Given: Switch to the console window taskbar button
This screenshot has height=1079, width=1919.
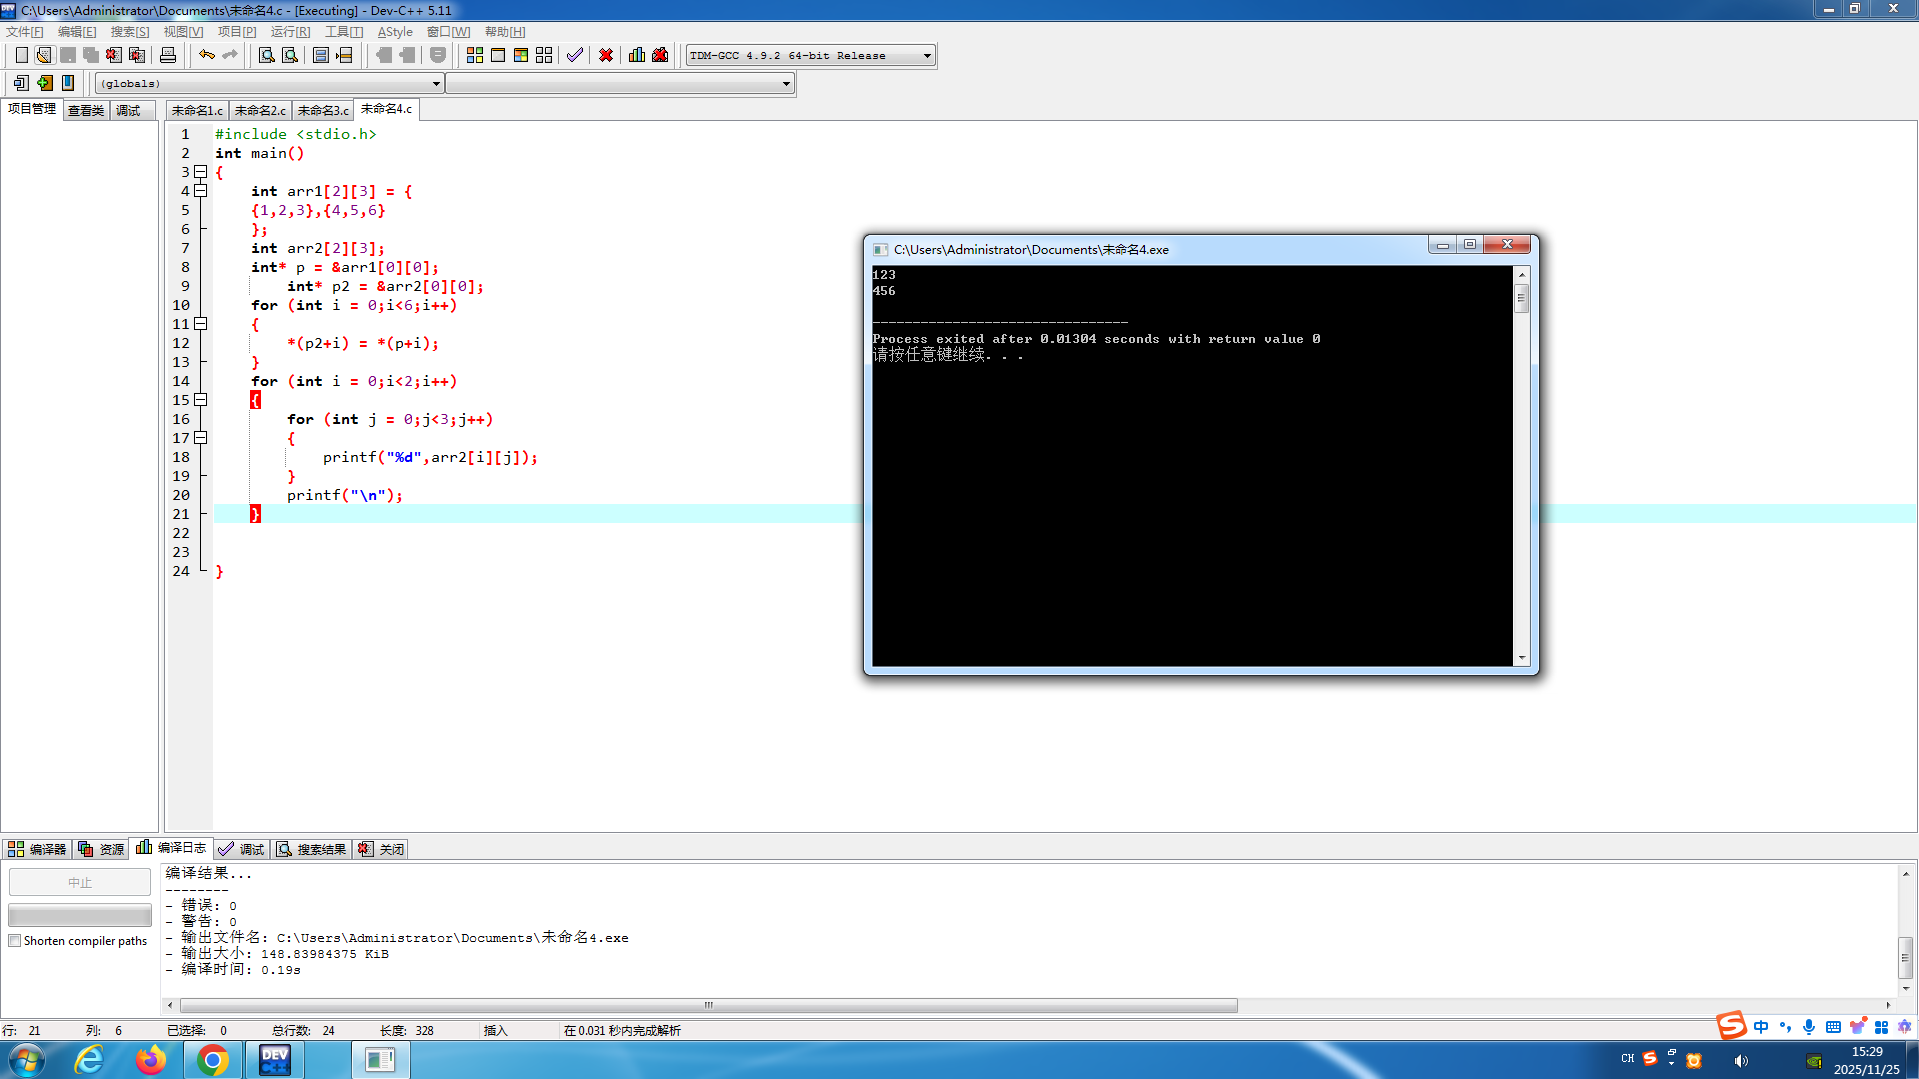Looking at the screenshot, I should 380,1060.
